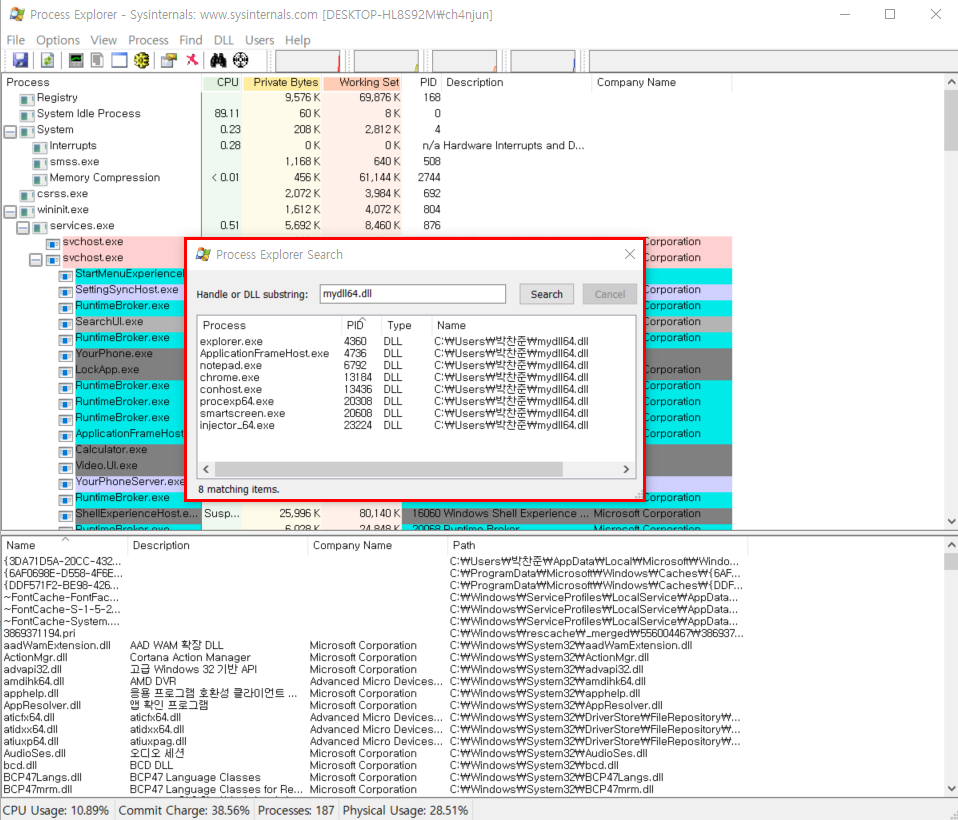
Task: Click the Search dialog title icon
Action: pos(203,254)
